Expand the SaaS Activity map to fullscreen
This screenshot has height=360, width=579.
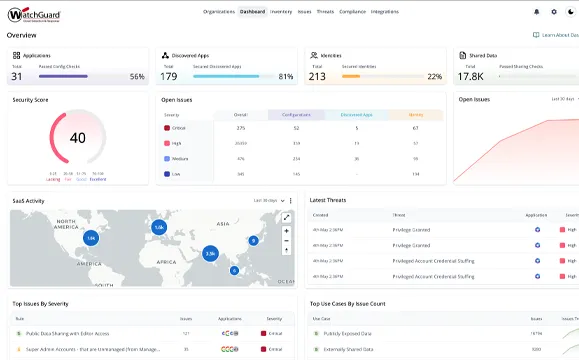click(286, 218)
